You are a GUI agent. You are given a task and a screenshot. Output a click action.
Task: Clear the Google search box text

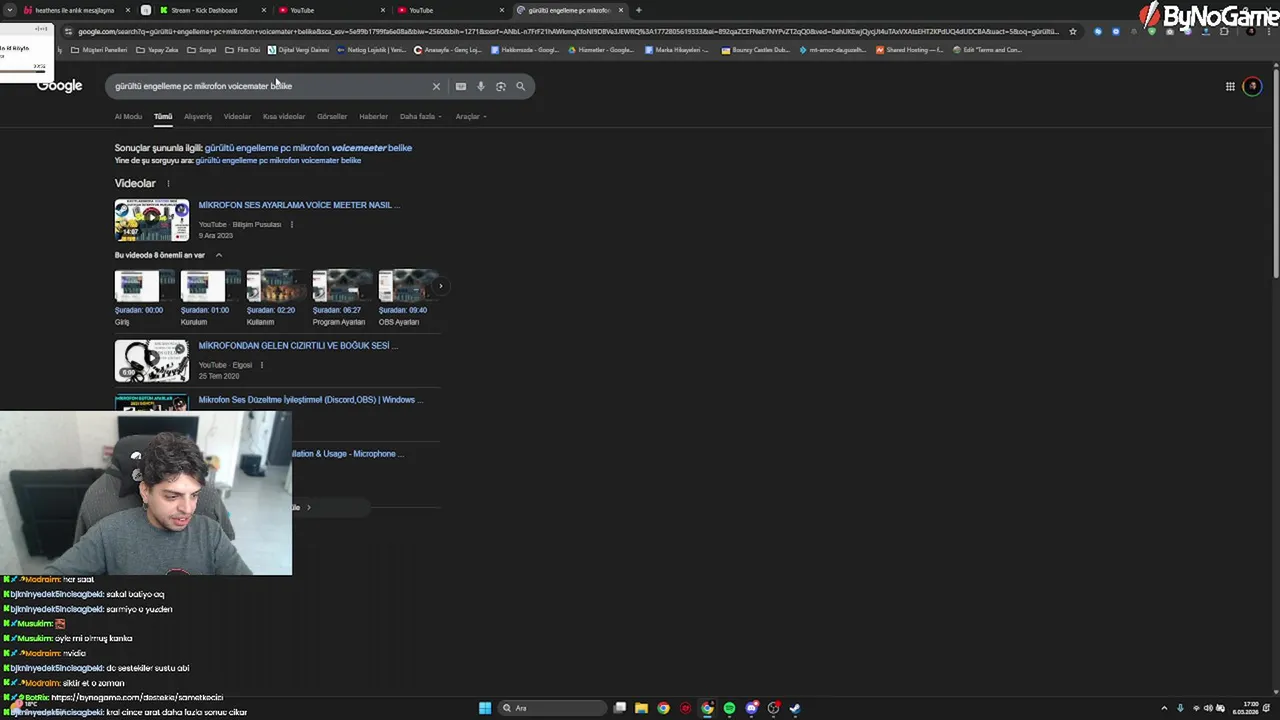(x=436, y=86)
